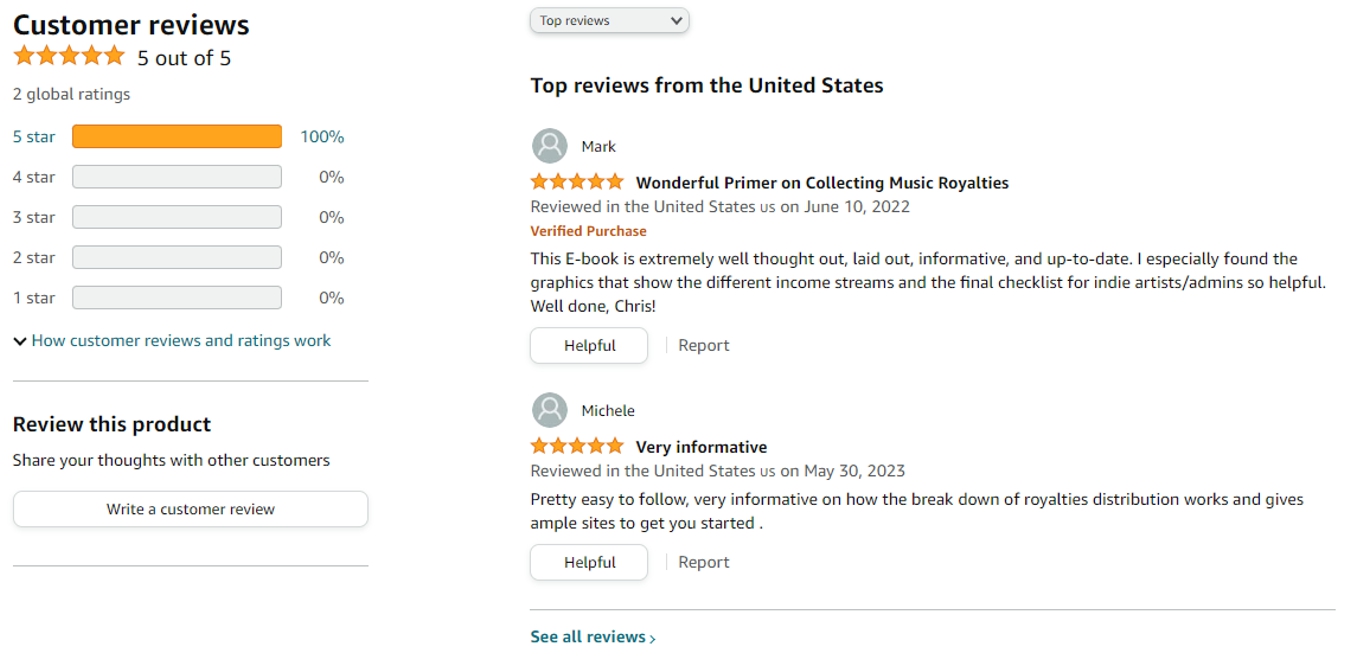Click the overall five-star rating icons
The height and width of the screenshot is (660, 1350).
pyautogui.click(x=69, y=57)
